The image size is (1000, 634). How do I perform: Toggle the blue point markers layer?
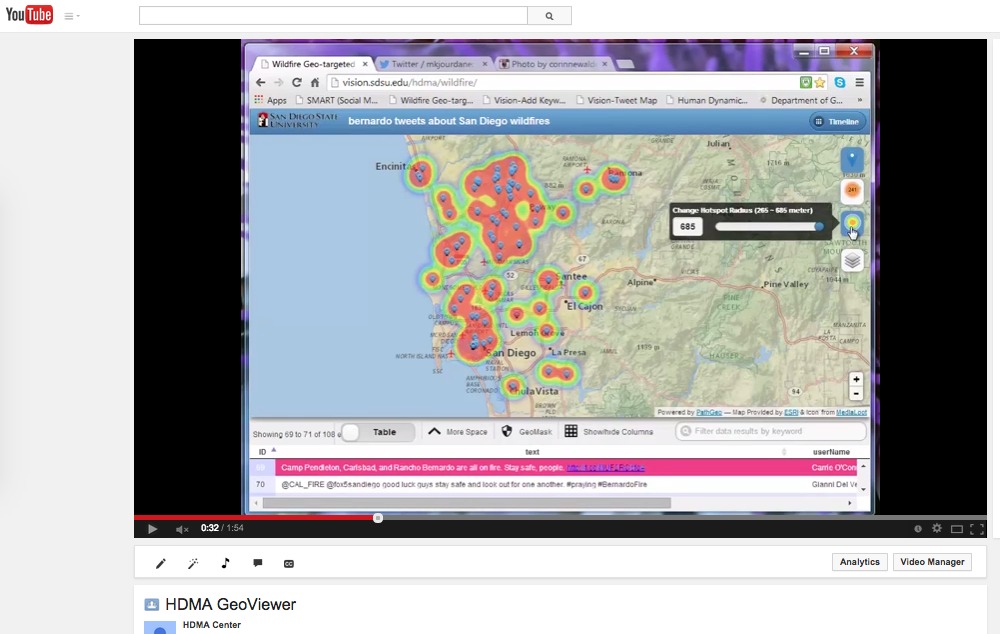(852, 159)
